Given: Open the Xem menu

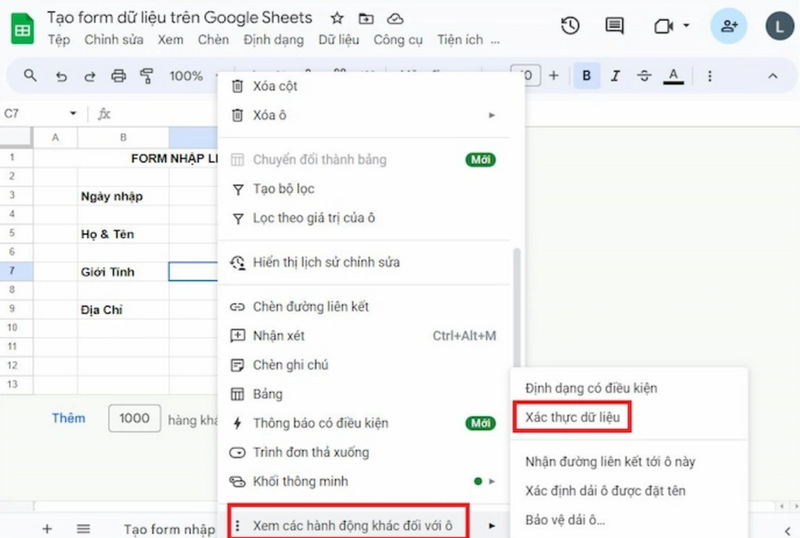Looking at the screenshot, I should pos(170,40).
